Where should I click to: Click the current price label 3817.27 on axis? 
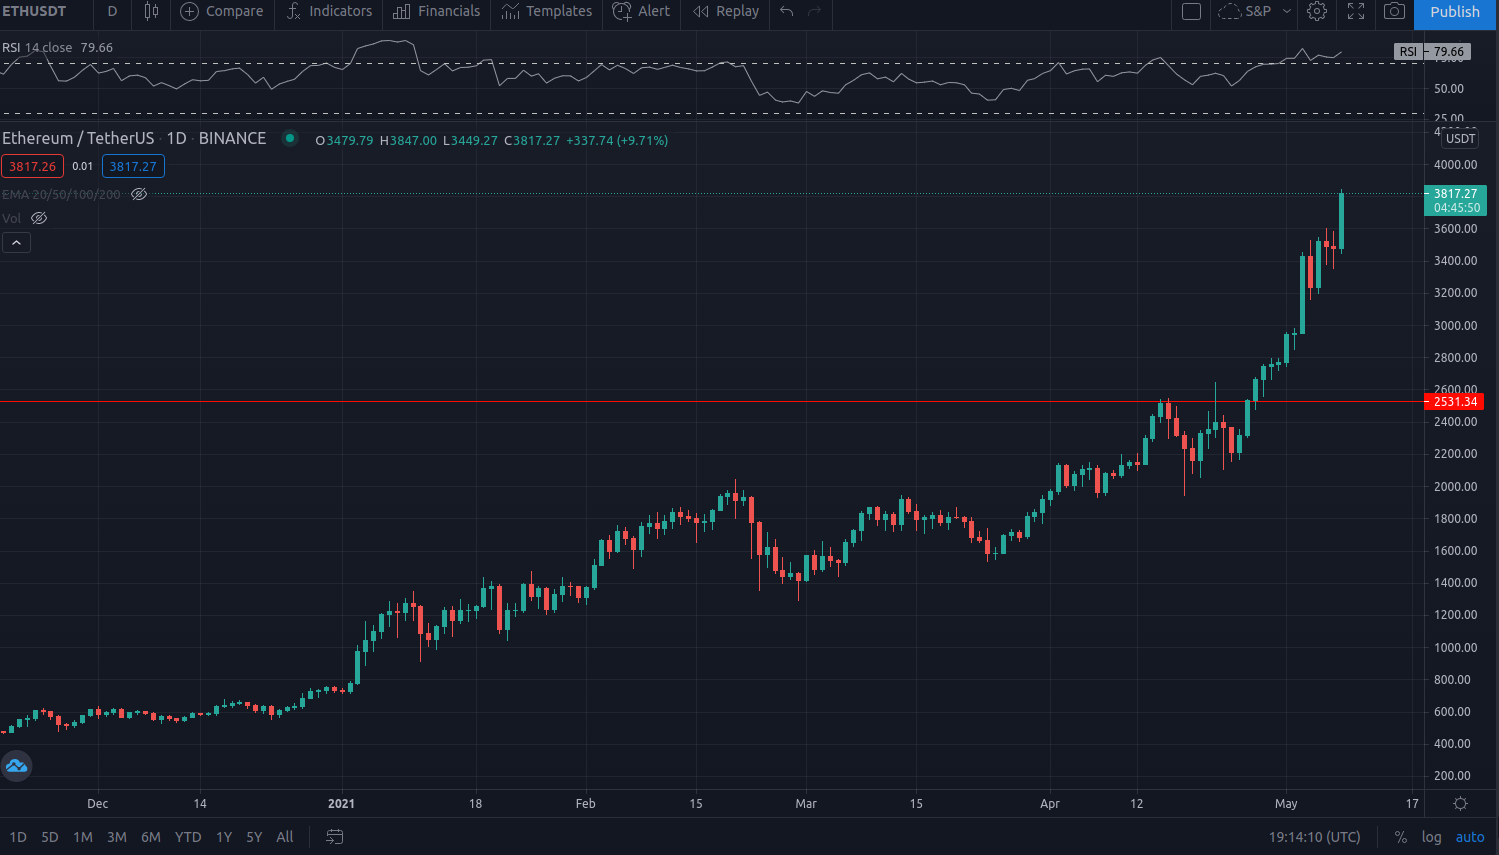pyautogui.click(x=1455, y=201)
